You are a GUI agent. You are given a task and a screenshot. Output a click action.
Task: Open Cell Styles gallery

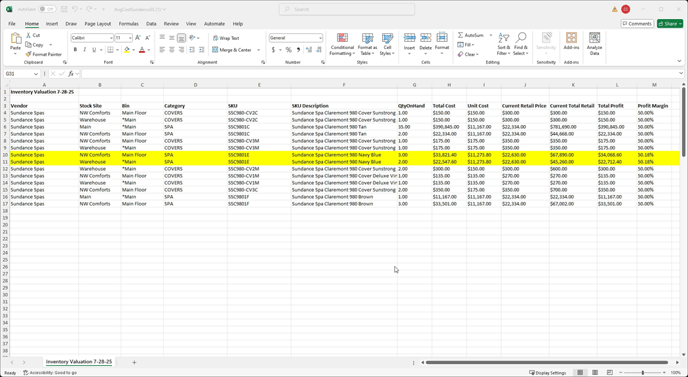[387, 44]
